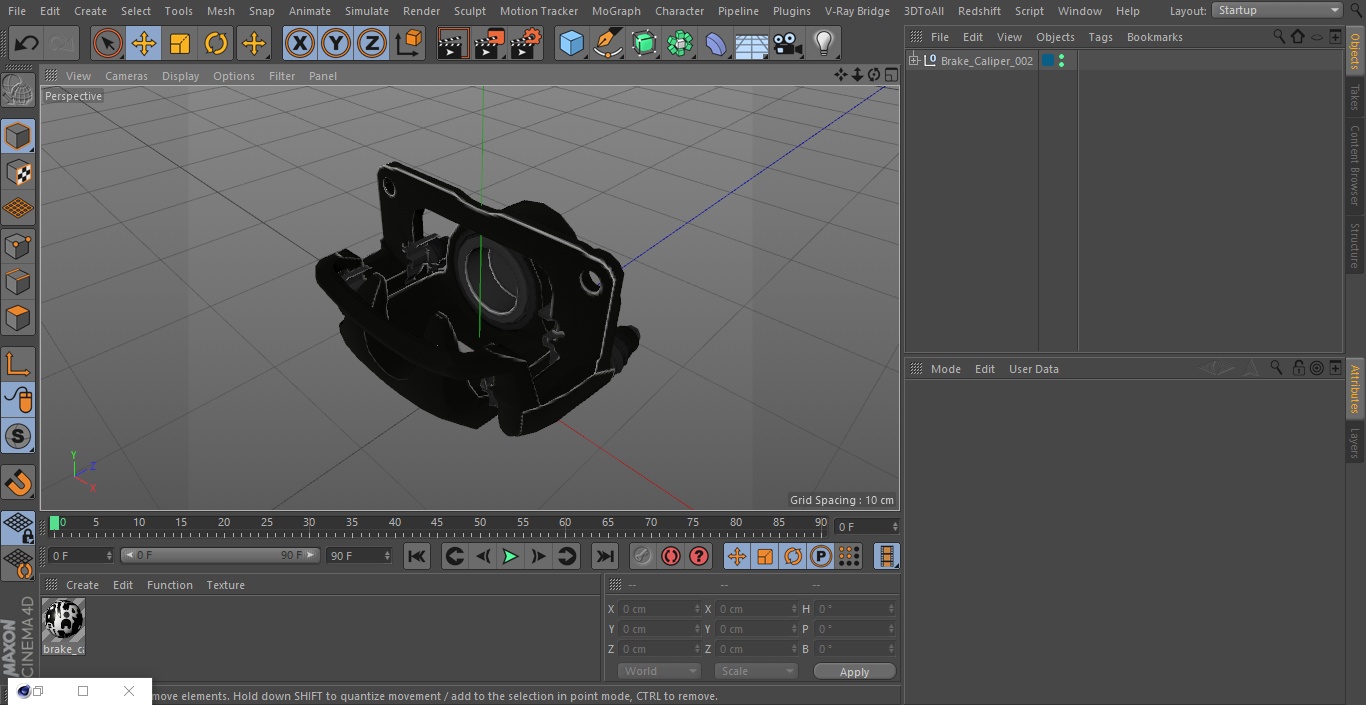Enable Axis mode tool
This screenshot has height=705, width=1366.
[x=18, y=364]
